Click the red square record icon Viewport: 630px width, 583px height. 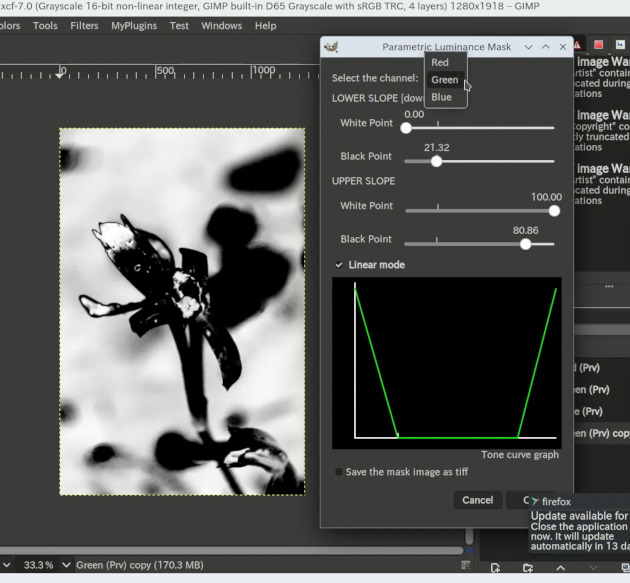(598, 45)
